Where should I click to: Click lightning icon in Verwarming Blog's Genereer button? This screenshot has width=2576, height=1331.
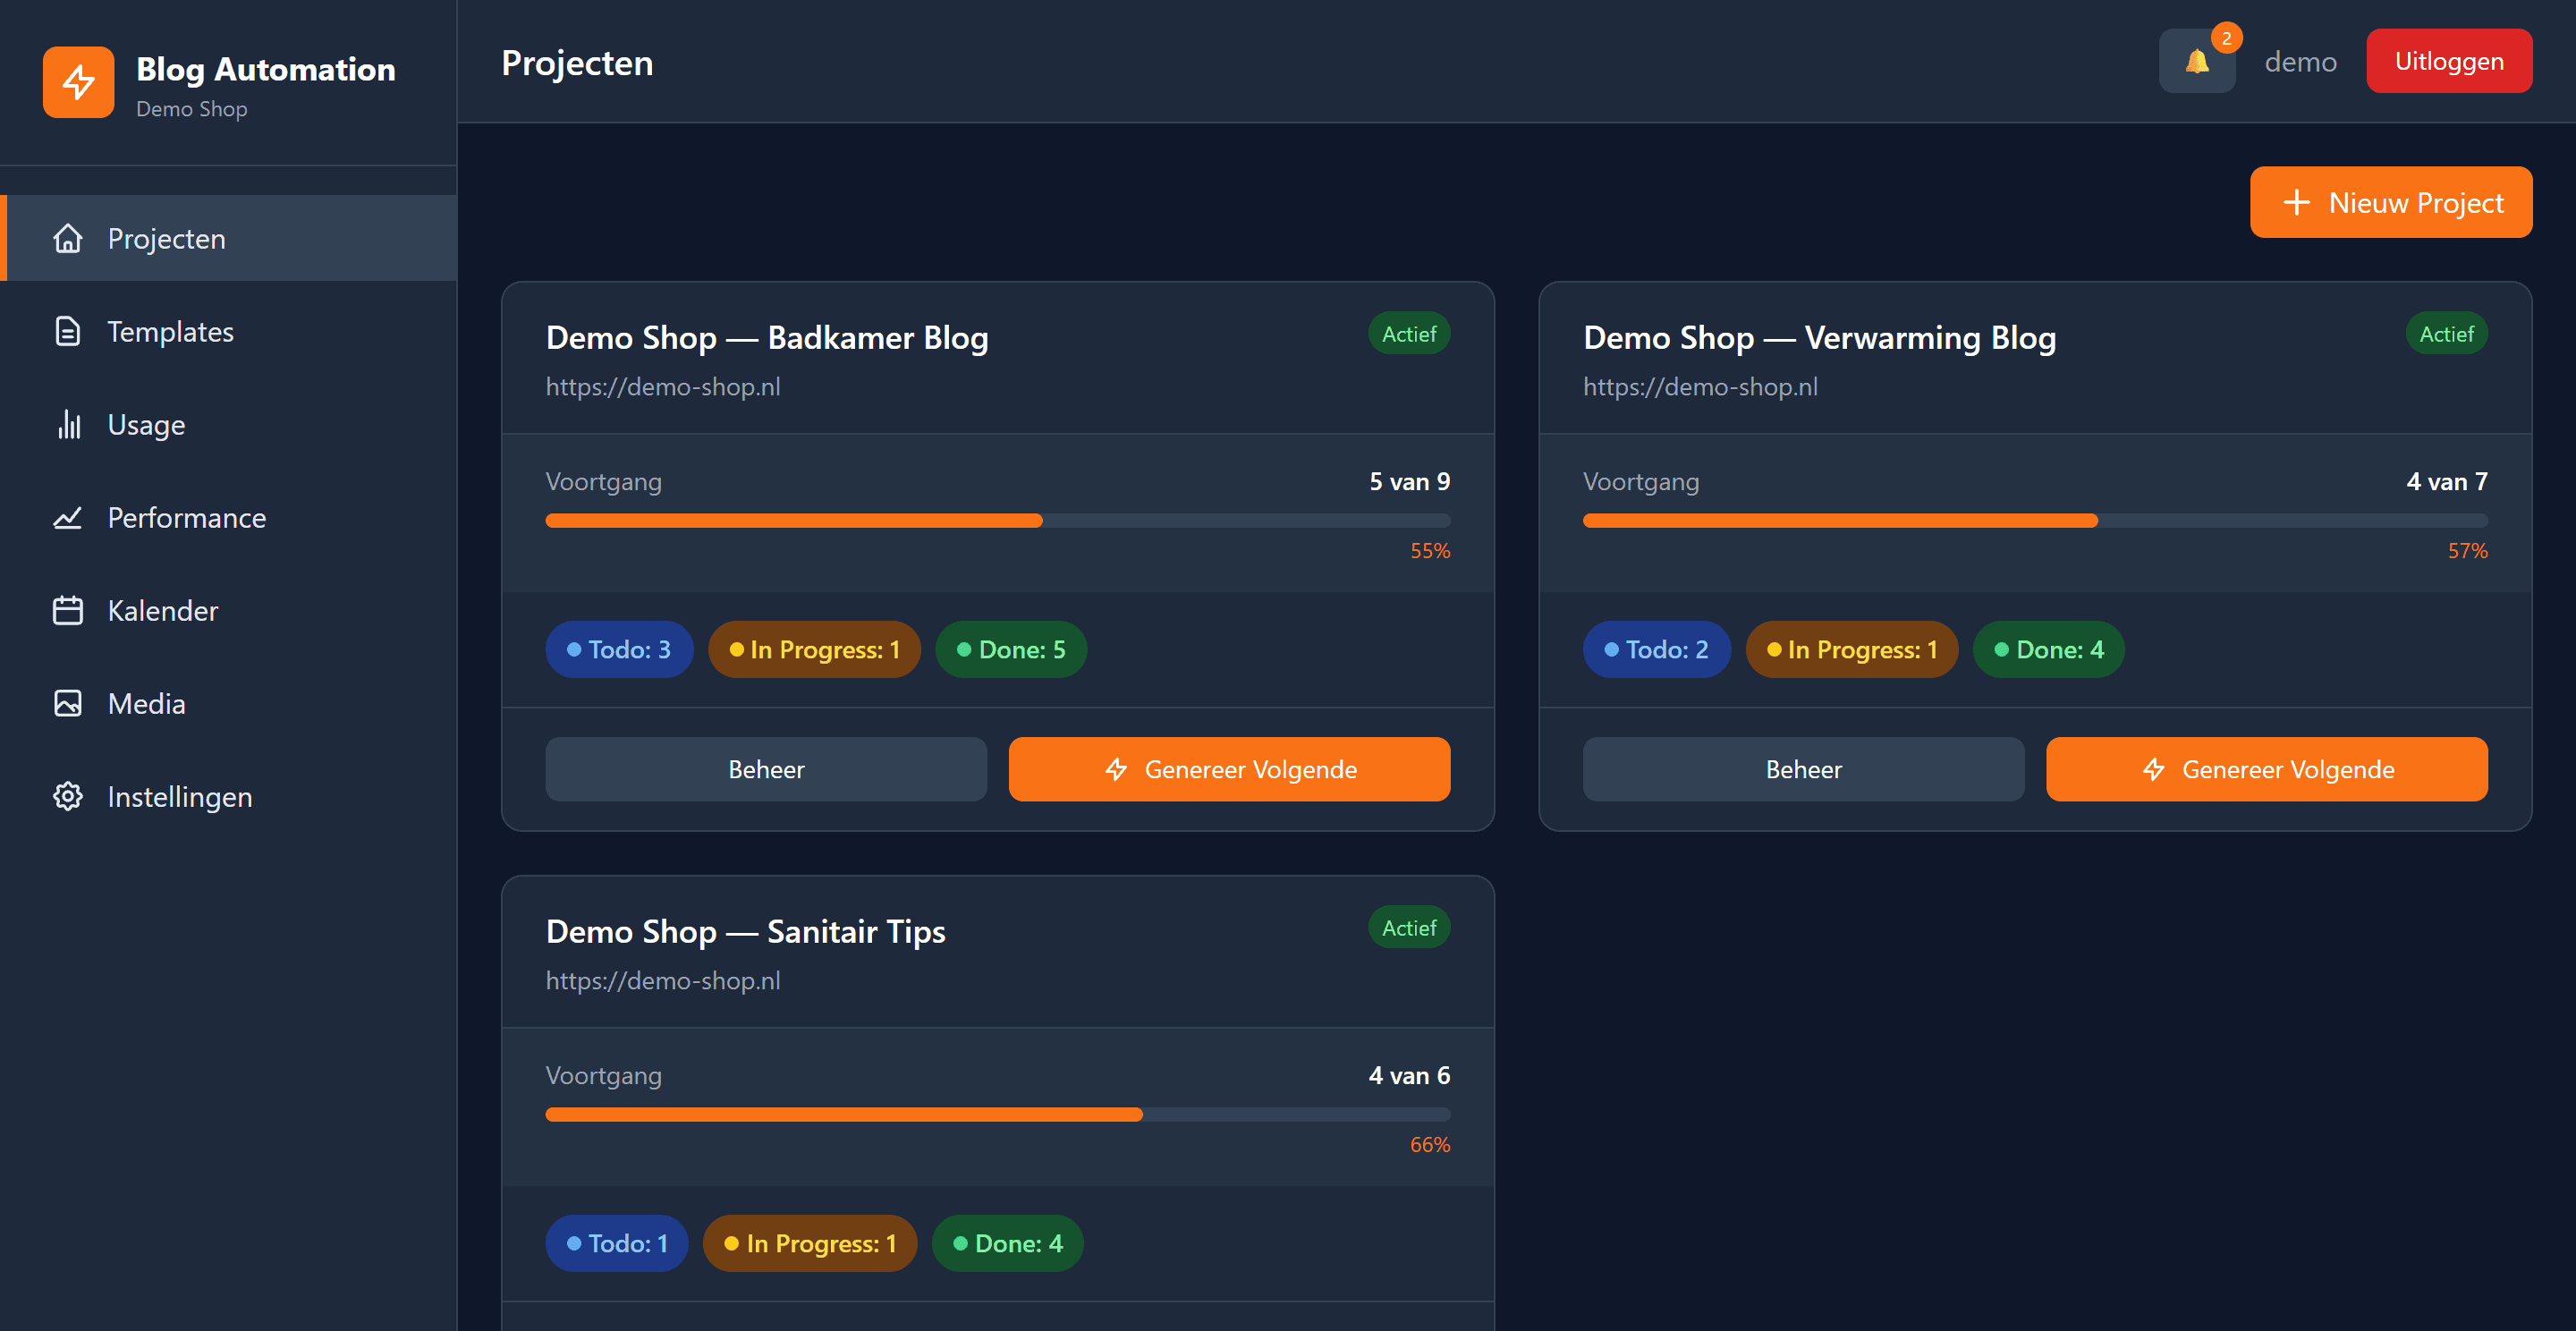click(x=2154, y=769)
